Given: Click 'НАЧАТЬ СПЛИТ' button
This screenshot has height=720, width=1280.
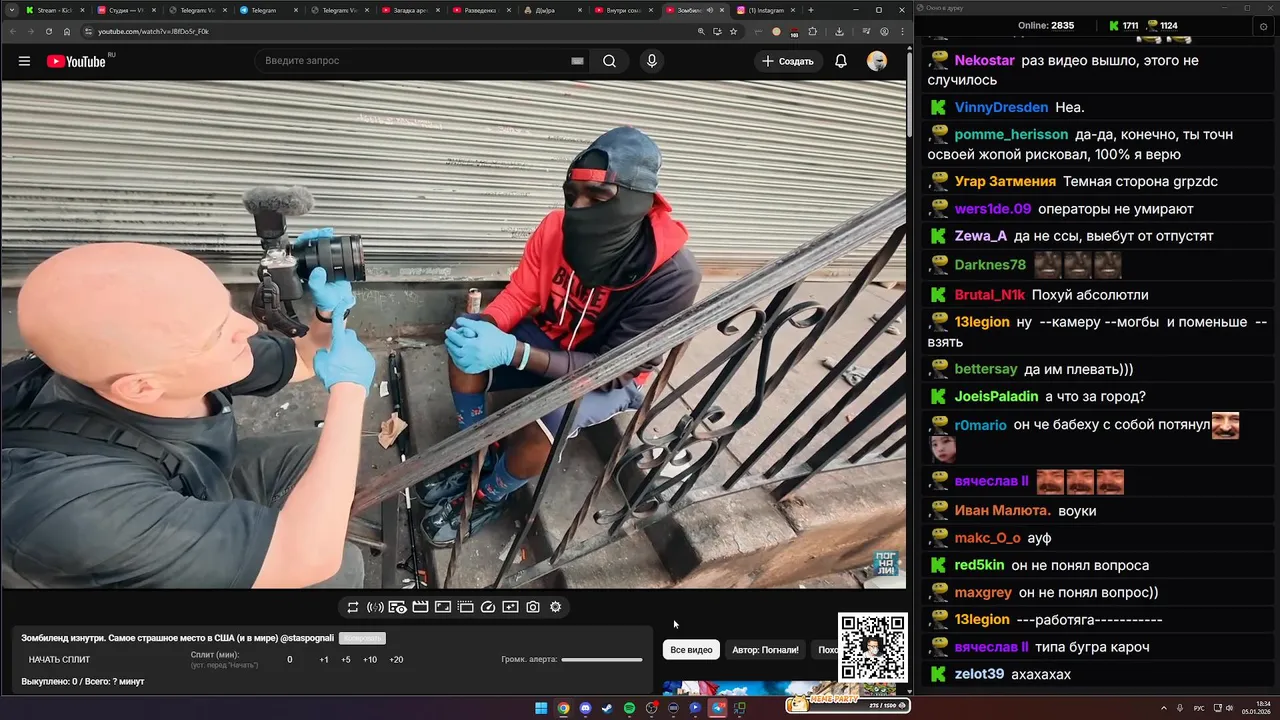Looking at the screenshot, I should click(x=59, y=660).
